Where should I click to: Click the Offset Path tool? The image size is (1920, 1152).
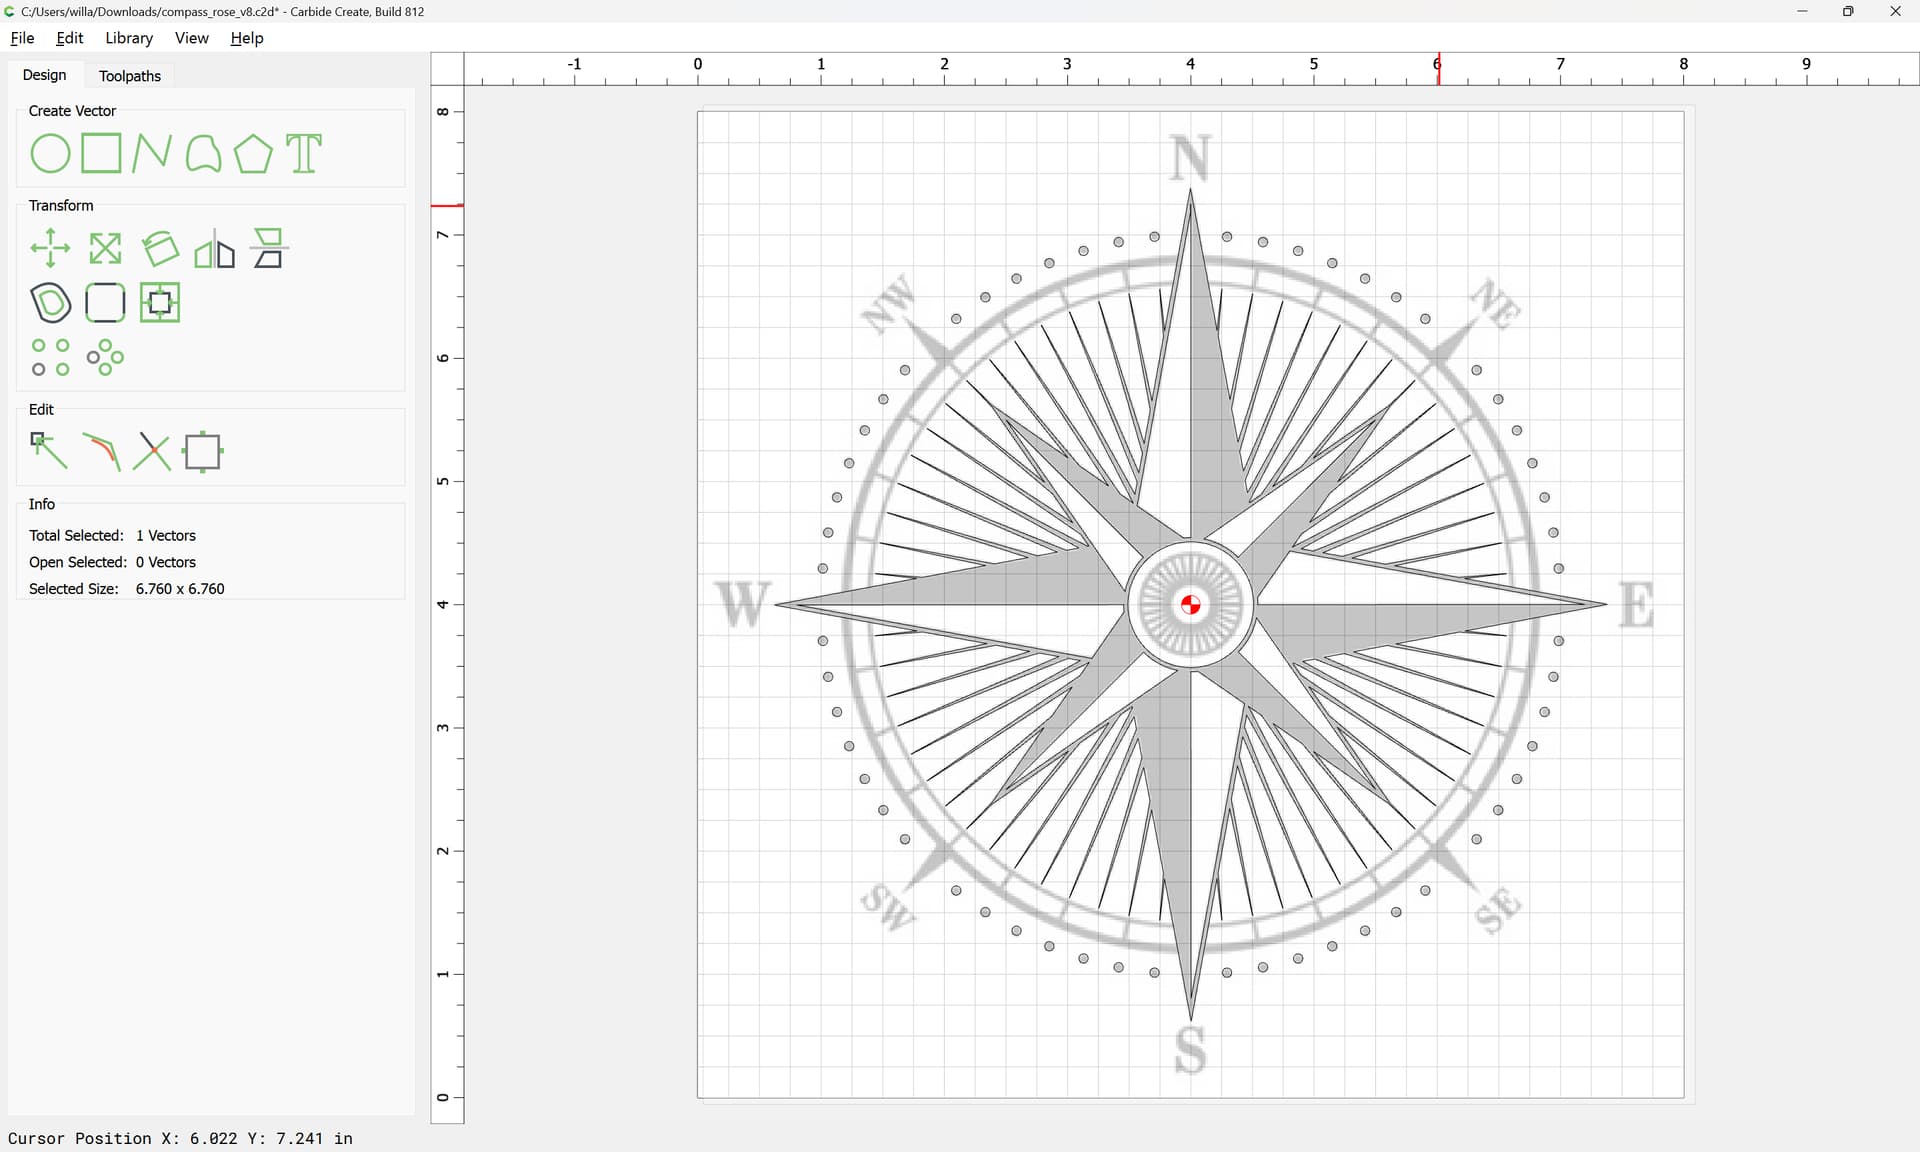[x=51, y=303]
